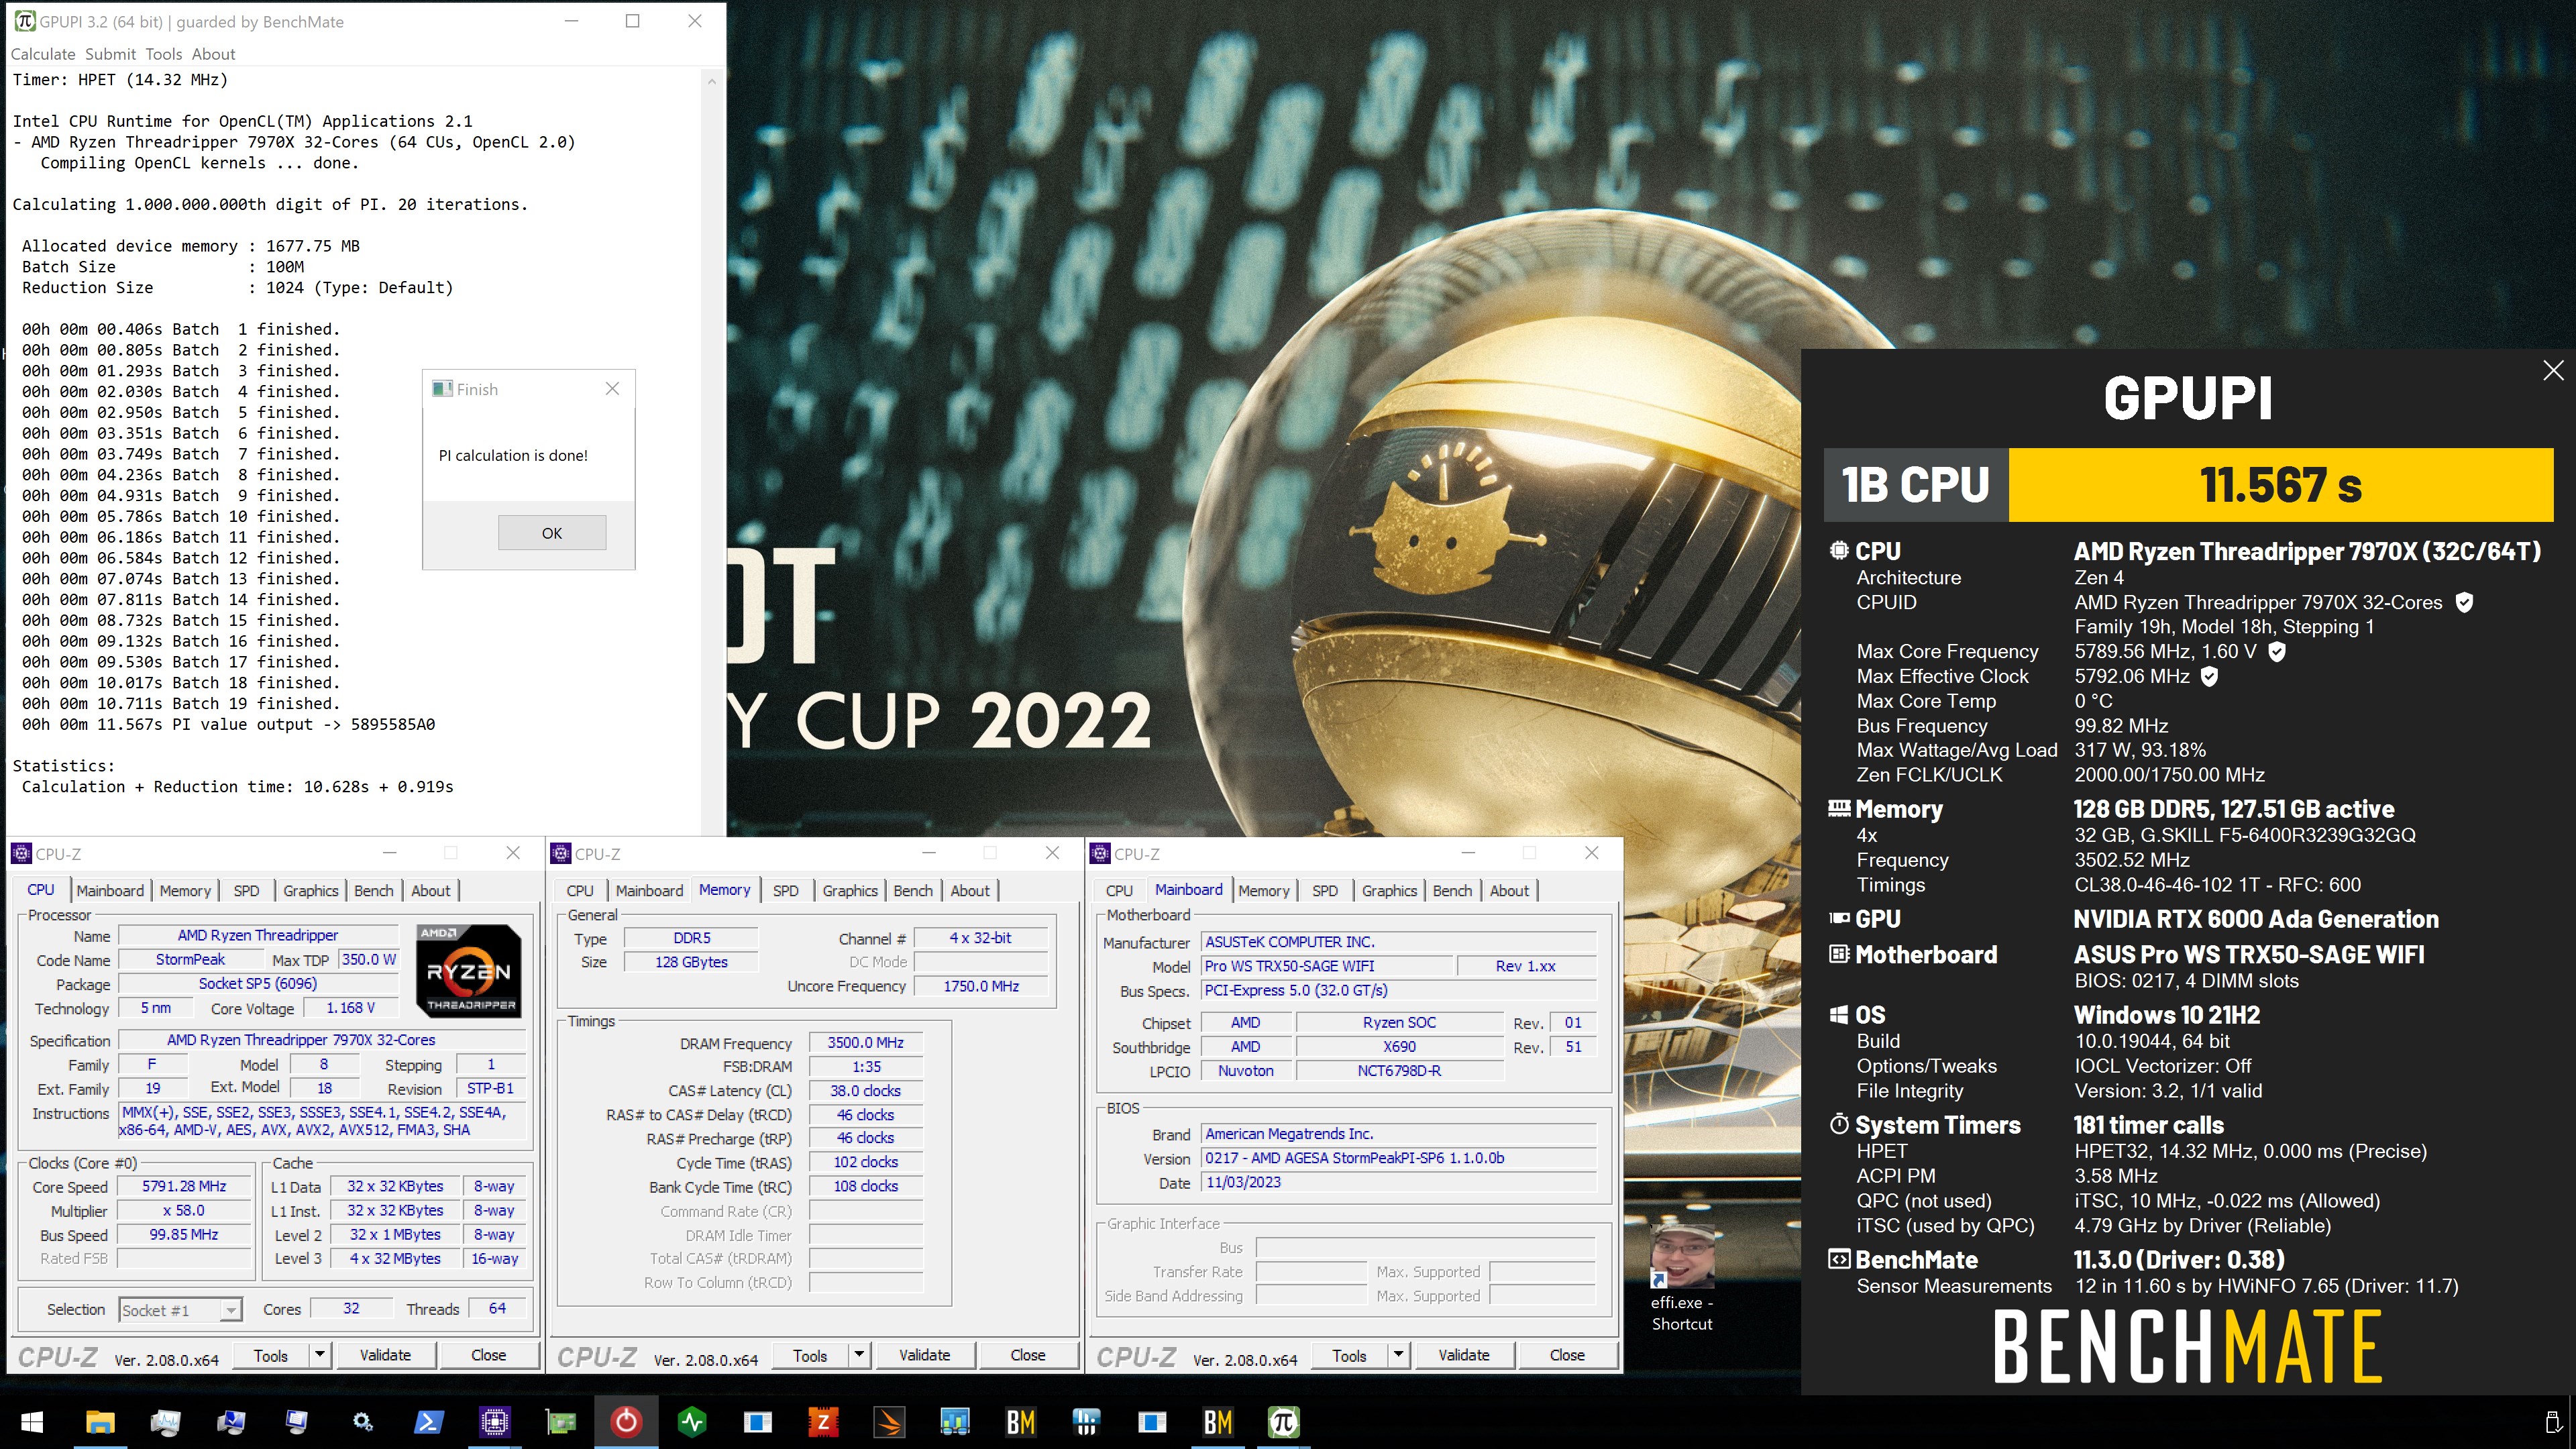
Task: Click the Core Speed value field
Action: click(184, 1186)
